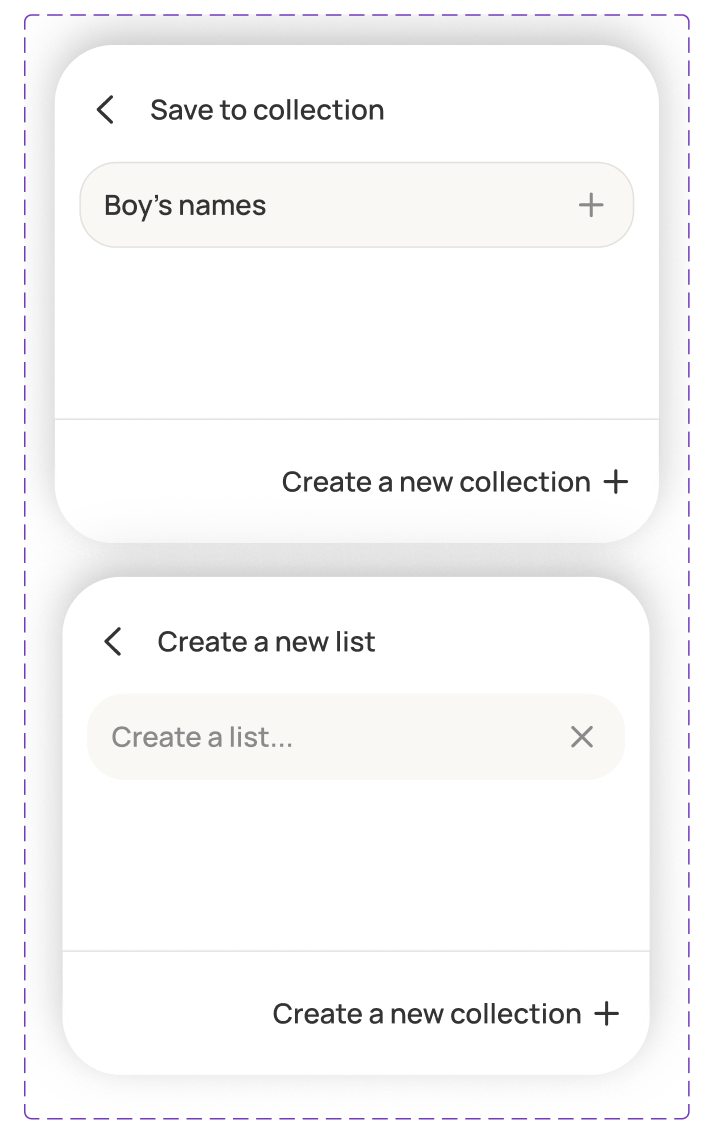This screenshot has height=1142, width=718.
Task: Click the blank middle of the Boy's names pill
Action: pos(420,205)
